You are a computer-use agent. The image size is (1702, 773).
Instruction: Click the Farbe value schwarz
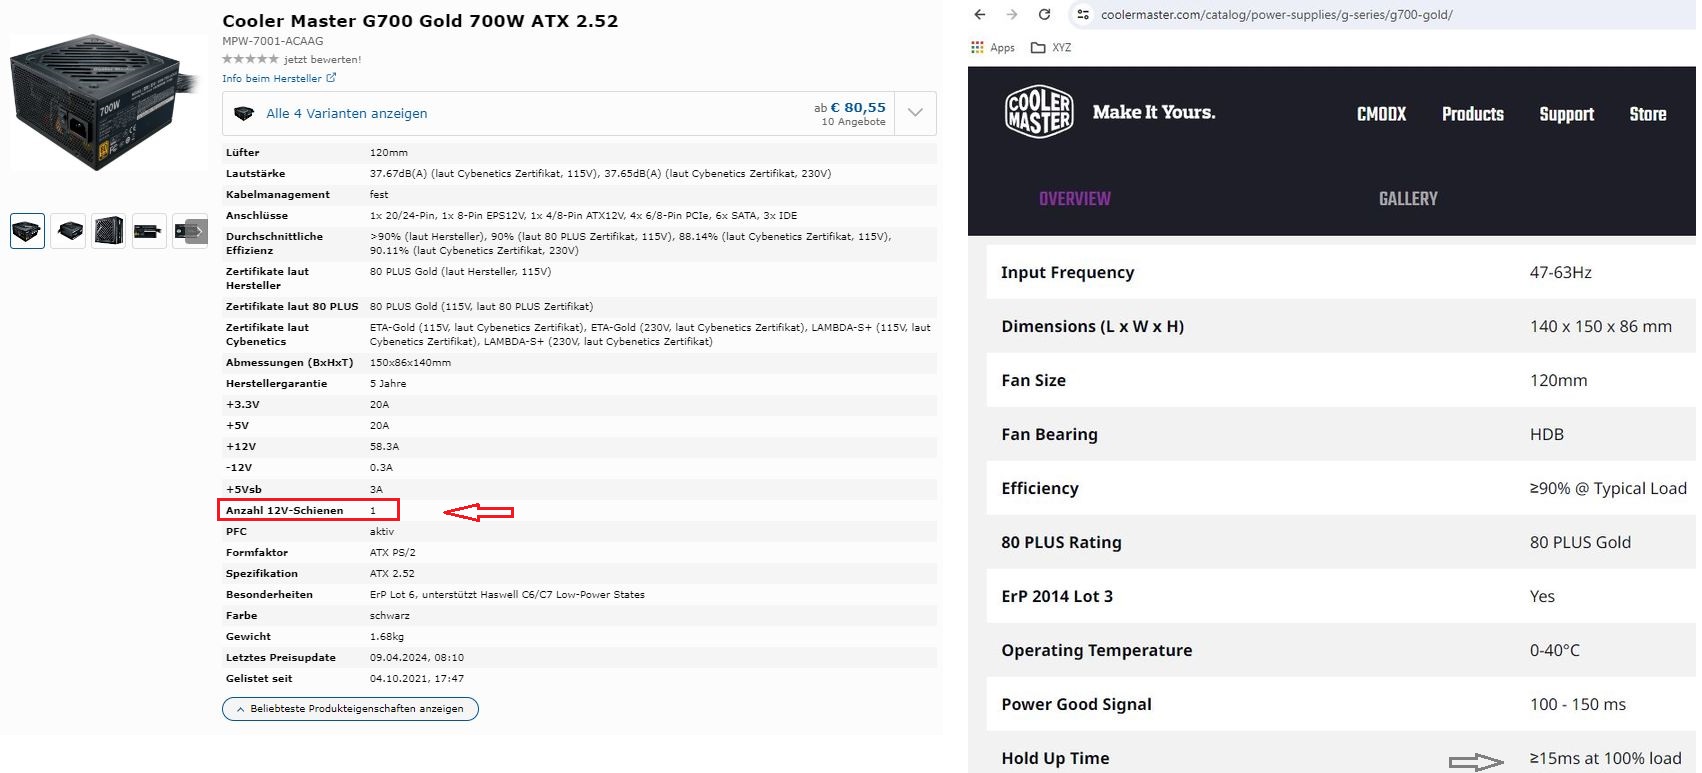pyautogui.click(x=390, y=616)
